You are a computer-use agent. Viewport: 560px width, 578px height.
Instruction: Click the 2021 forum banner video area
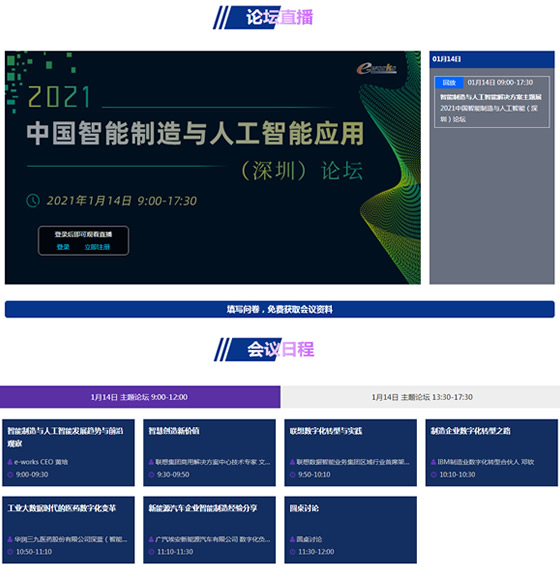tap(213, 168)
